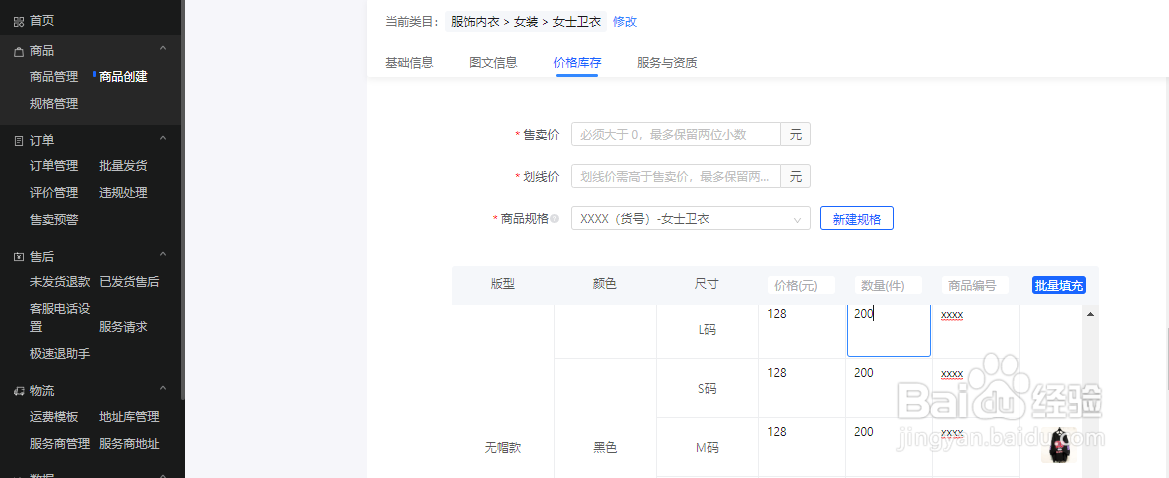Open the 商品规格 dropdown
1169x478 pixels.
pyautogui.click(x=690, y=219)
